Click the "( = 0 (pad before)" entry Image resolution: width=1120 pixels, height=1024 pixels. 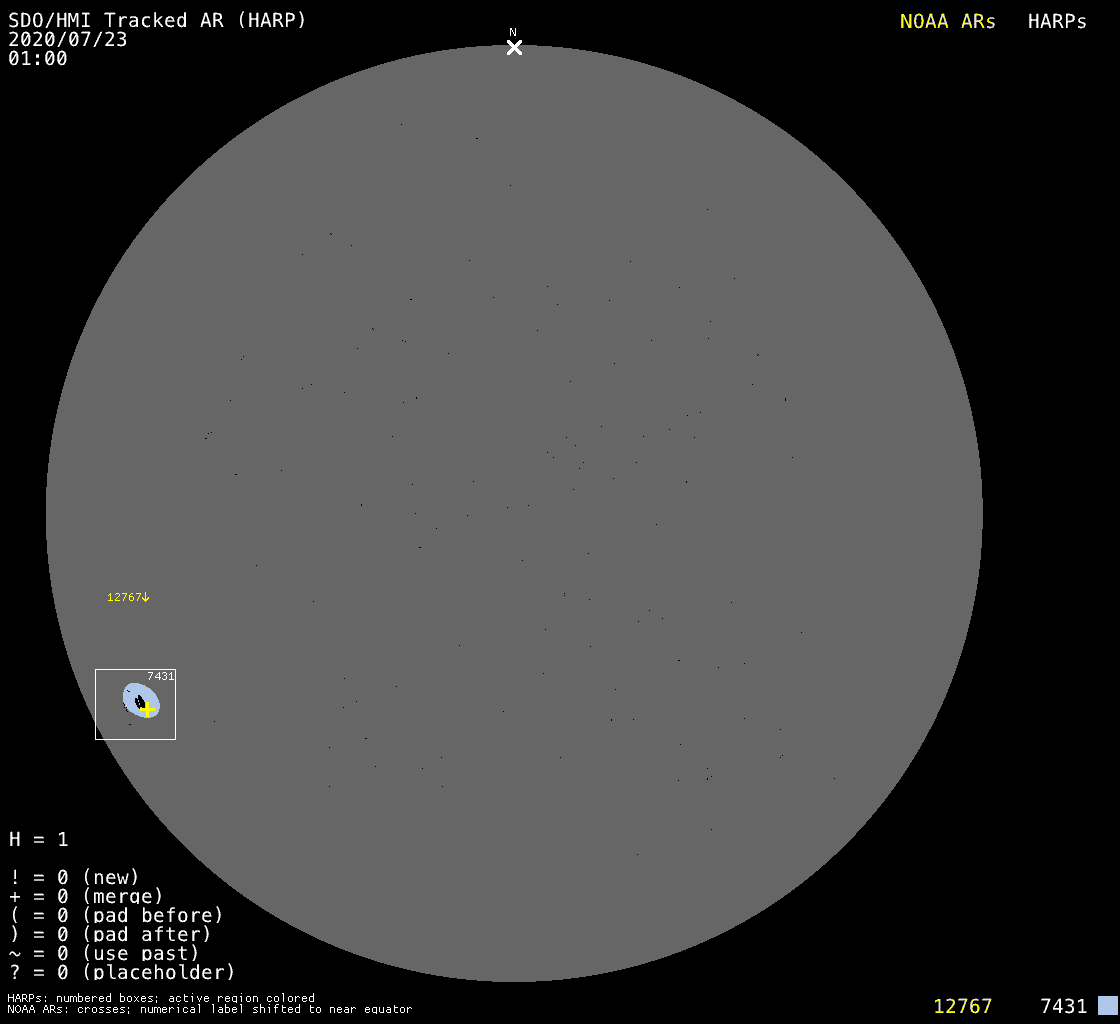click(x=116, y=915)
